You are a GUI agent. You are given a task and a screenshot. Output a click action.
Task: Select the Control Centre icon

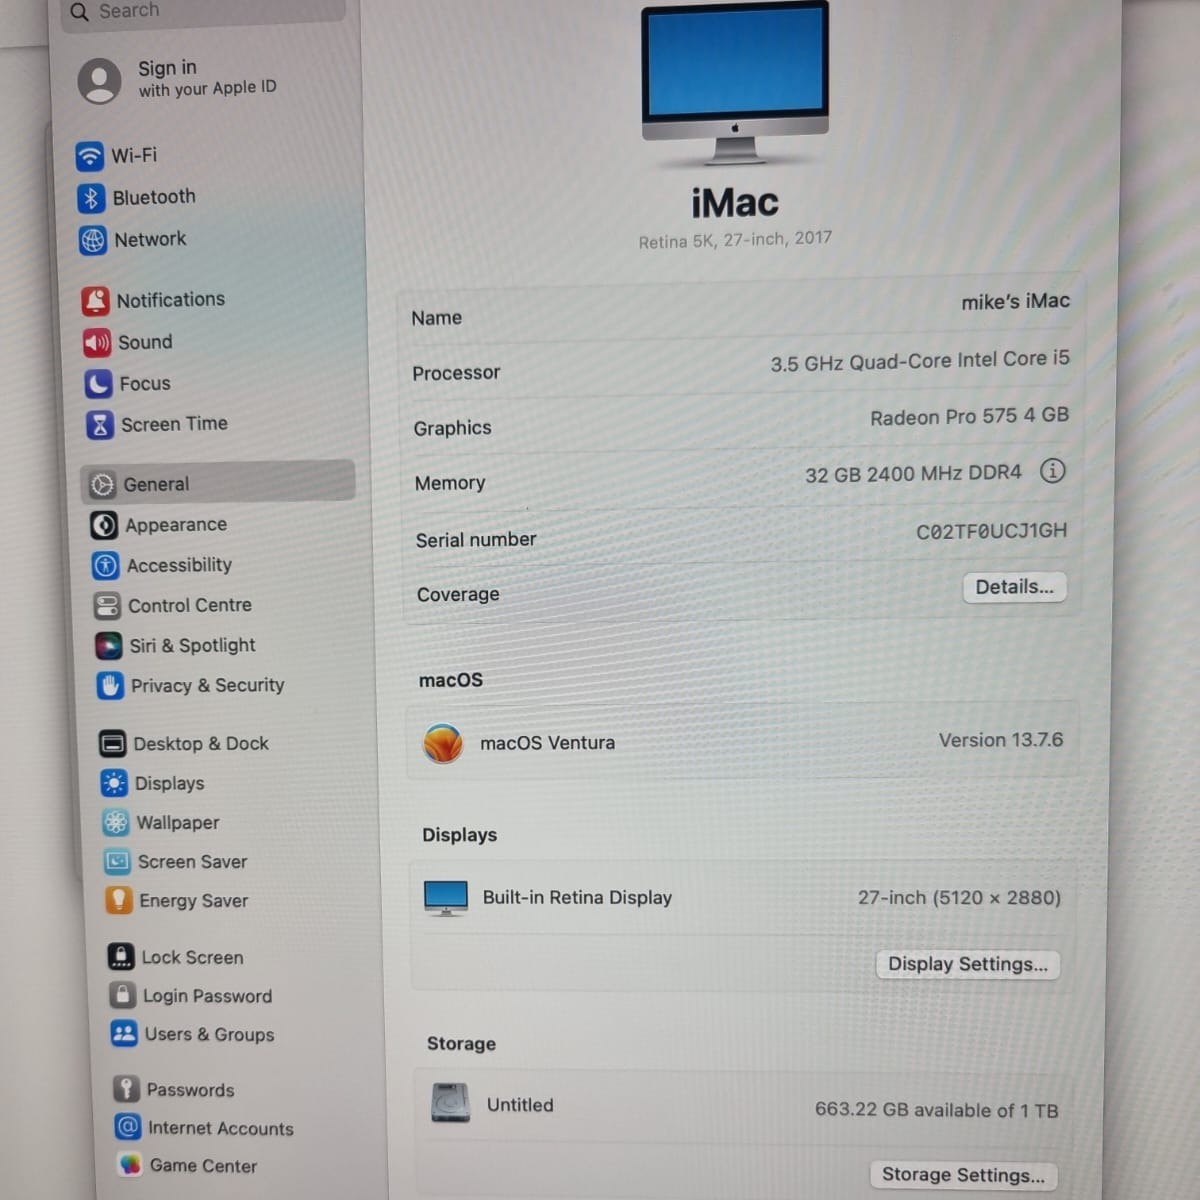106,606
